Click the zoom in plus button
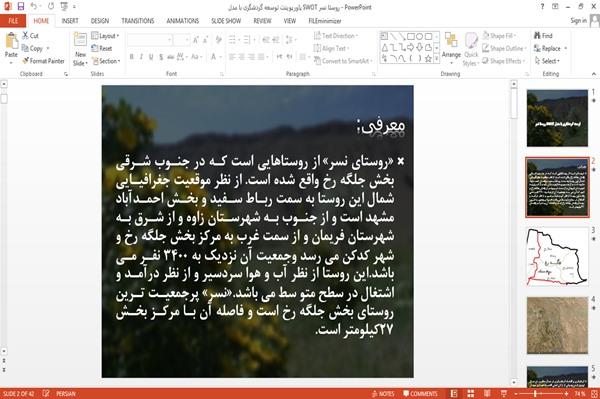600x399 pixels. [x=567, y=394]
